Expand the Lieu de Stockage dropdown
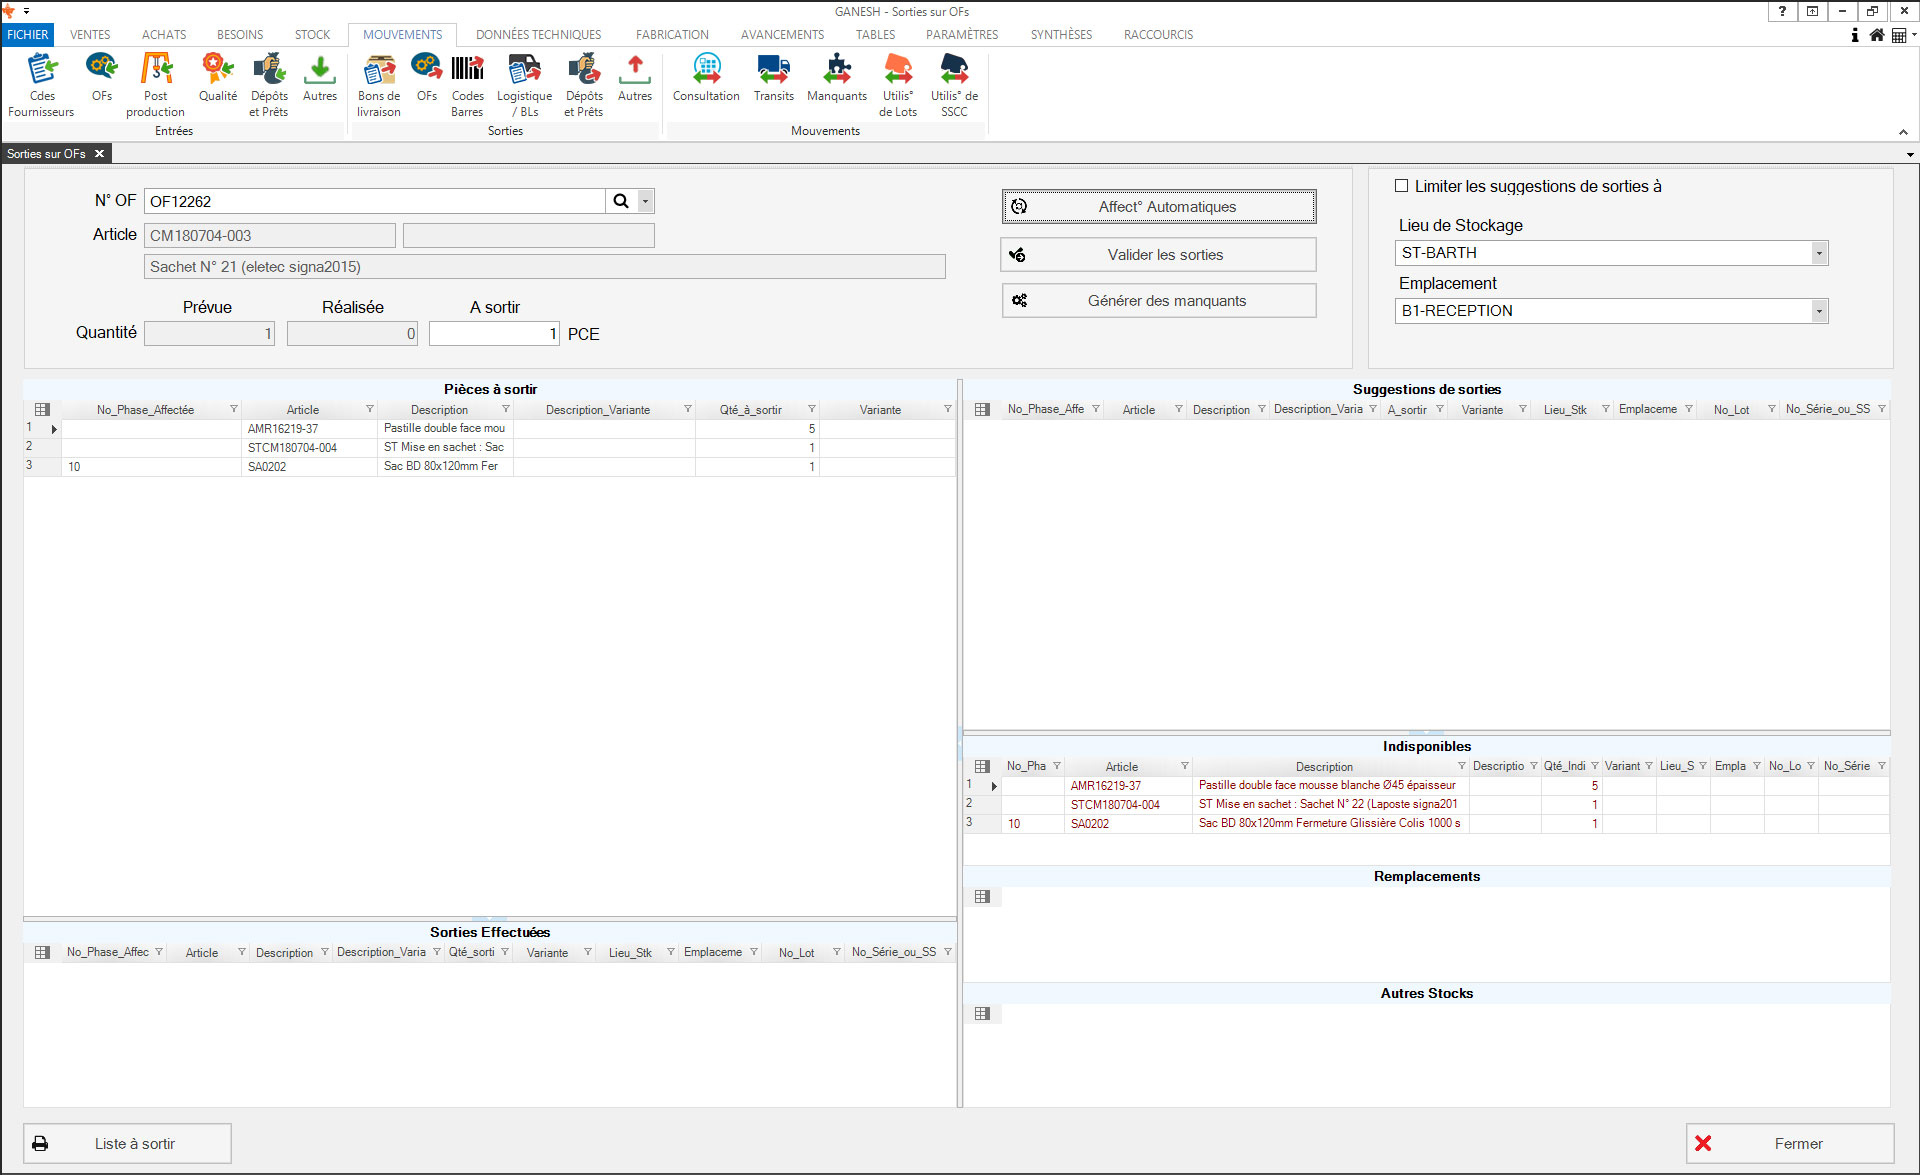Viewport: 1920px width, 1175px height. 1819,253
